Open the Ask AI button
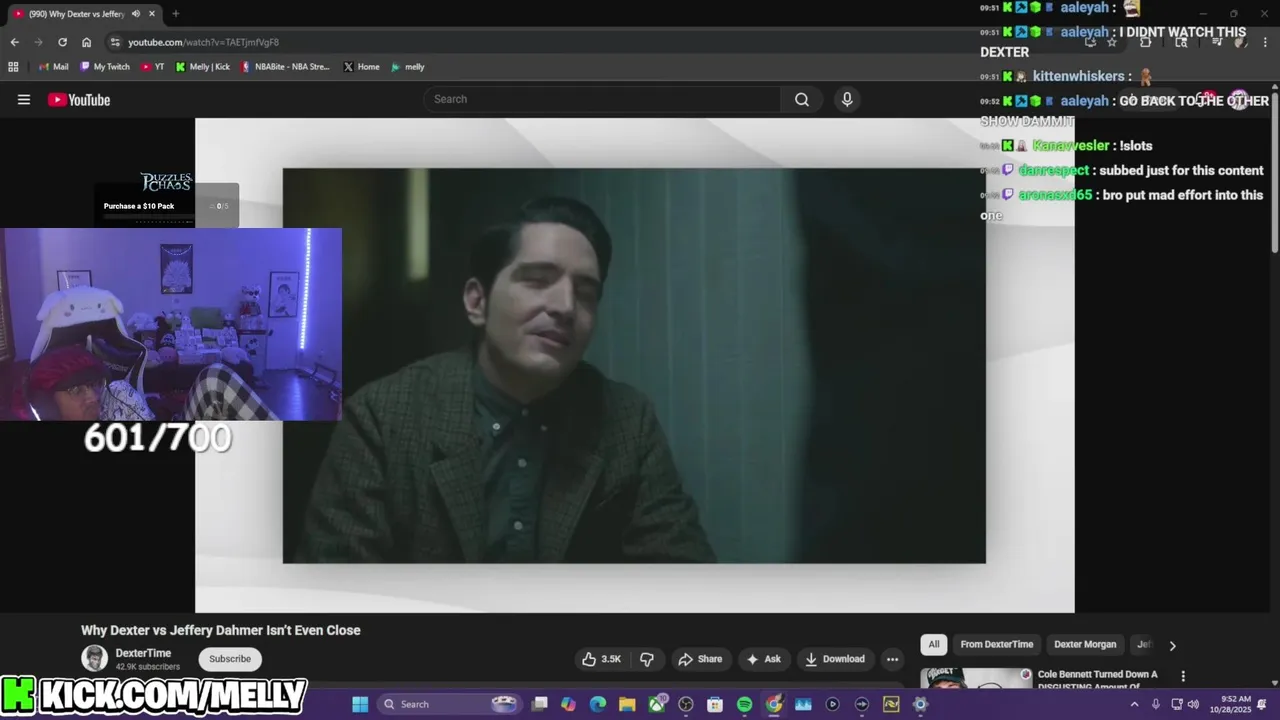This screenshot has height=720, width=1280. (x=763, y=659)
